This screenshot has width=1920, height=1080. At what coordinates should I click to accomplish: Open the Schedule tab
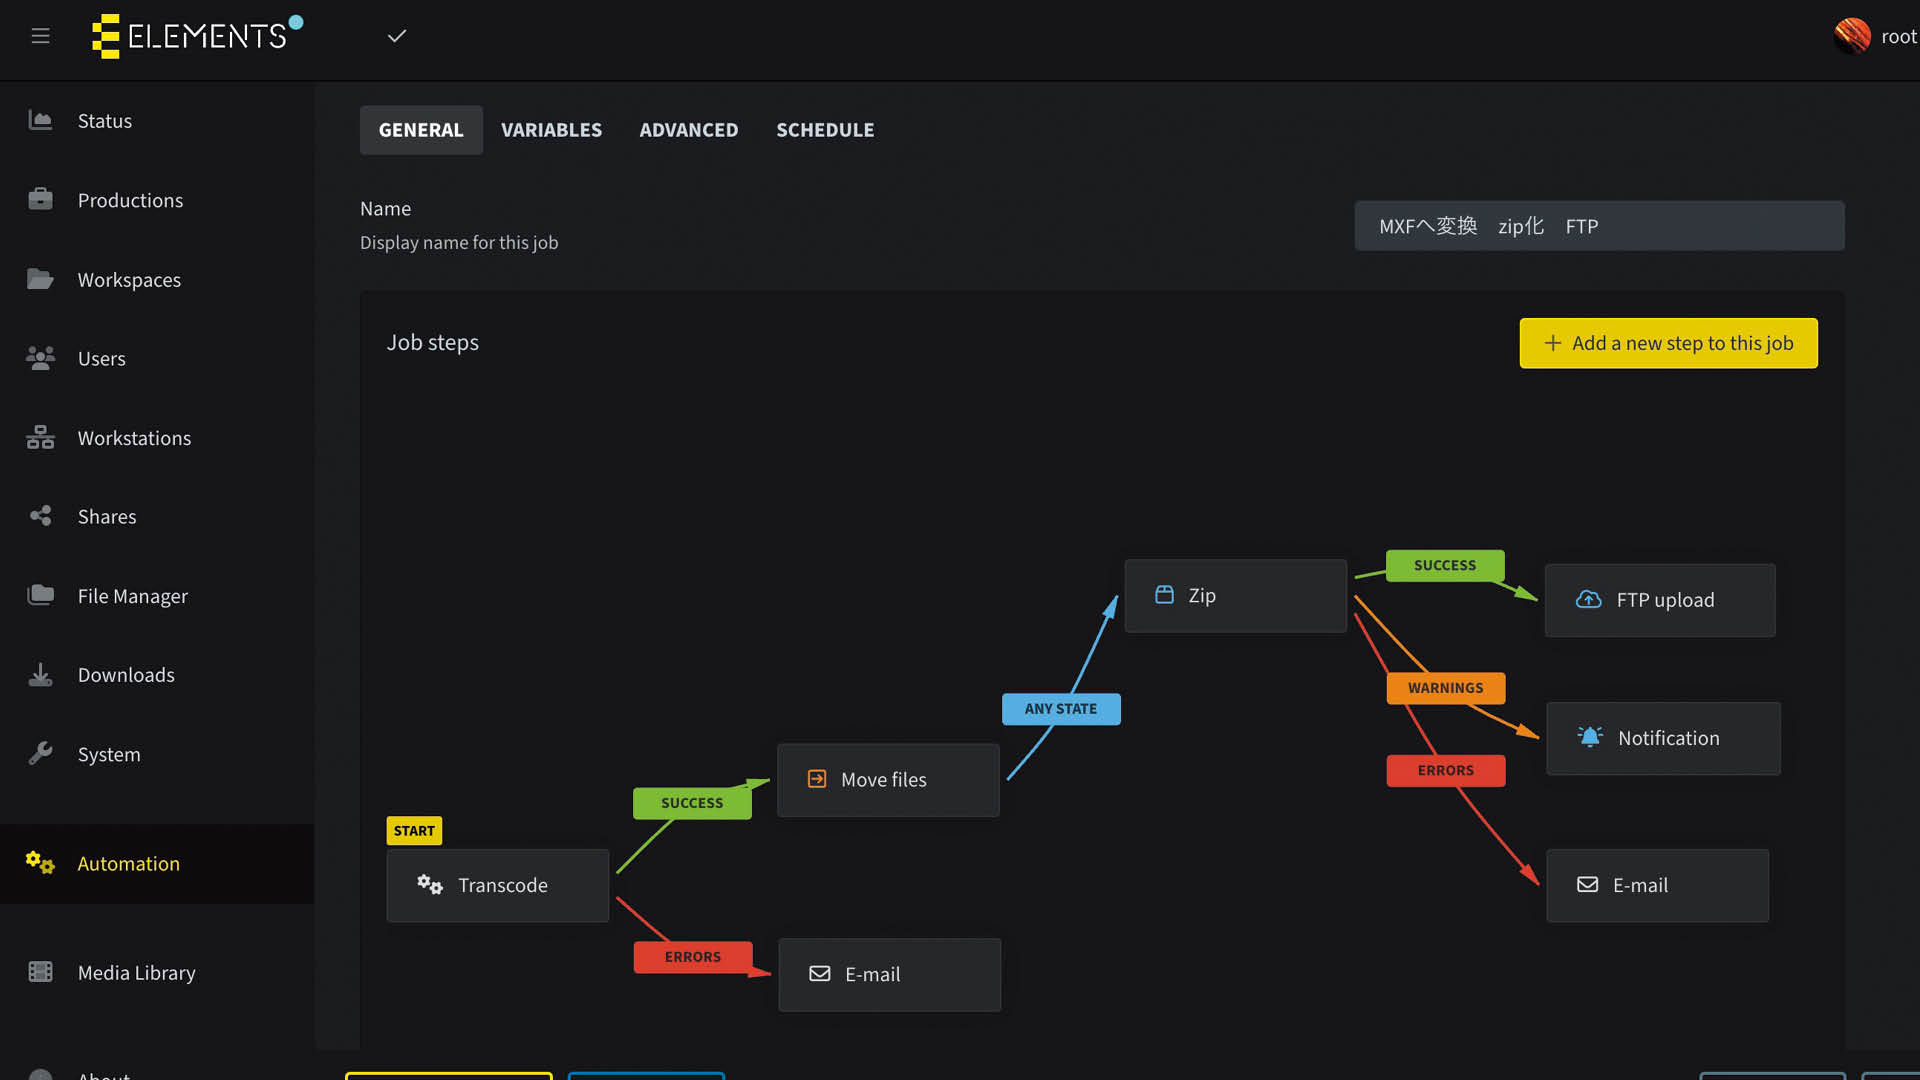click(x=825, y=130)
